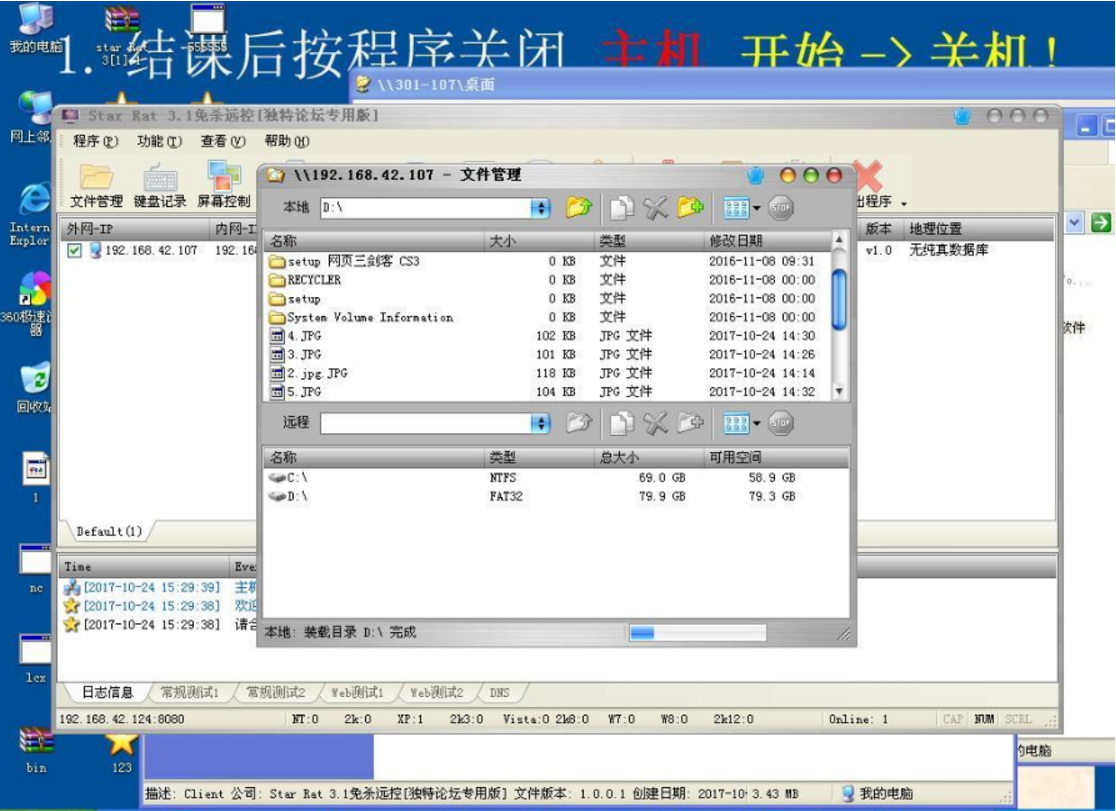Click the local pane copy icon
This screenshot has width=1116, height=811.
point(621,207)
